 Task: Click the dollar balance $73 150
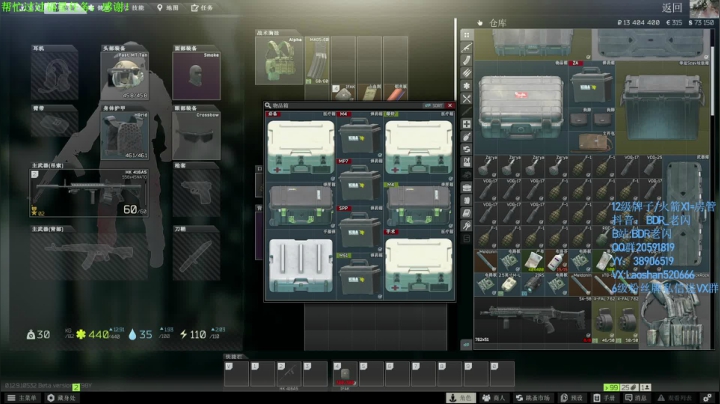click(701, 22)
